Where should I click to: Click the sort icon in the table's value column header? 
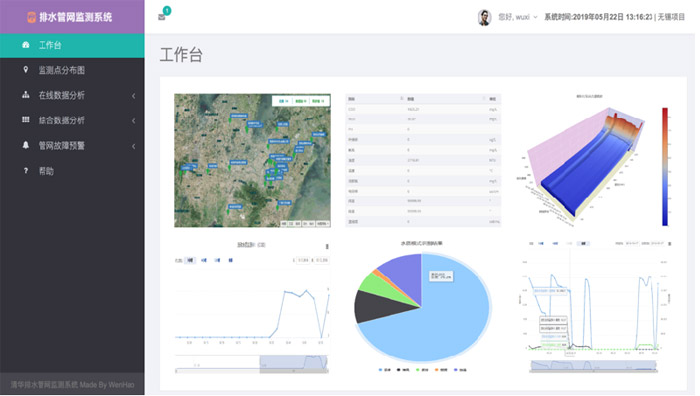483,98
